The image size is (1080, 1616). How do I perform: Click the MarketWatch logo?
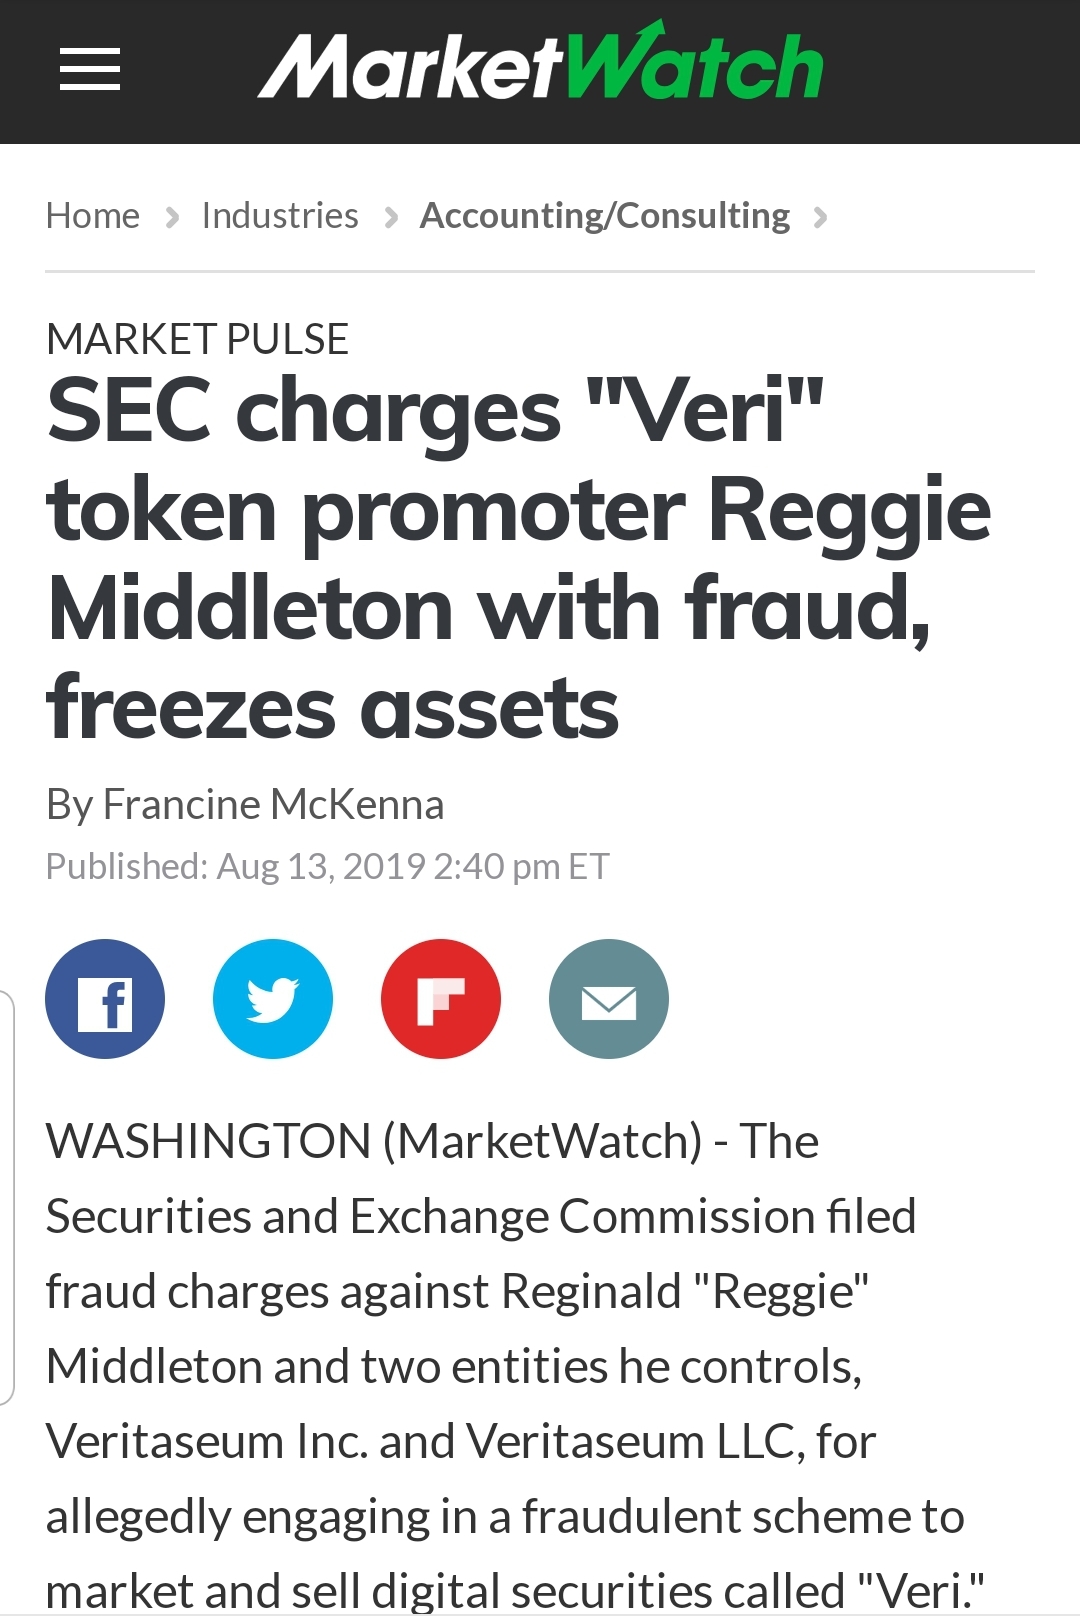pos(541,66)
